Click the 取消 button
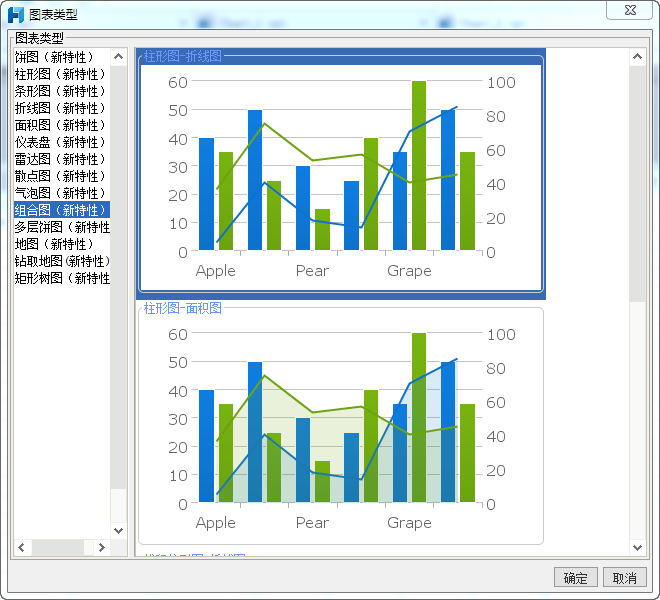This screenshot has height=600, width=660. (x=625, y=578)
